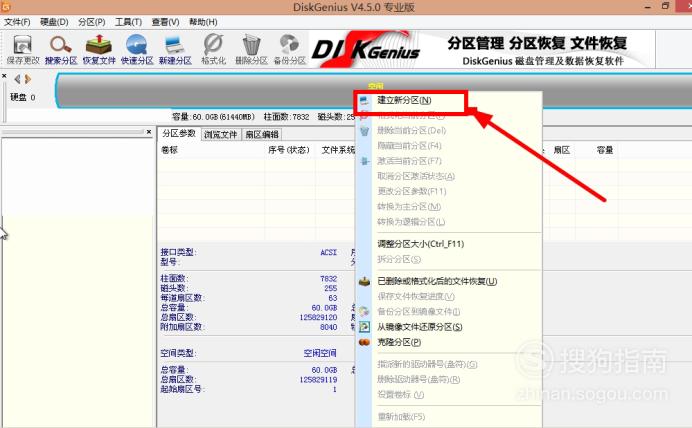Image resolution: width=692 pixels, height=428 pixels.
Task: Click the 硬盘 0 label
Action: coord(23,97)
